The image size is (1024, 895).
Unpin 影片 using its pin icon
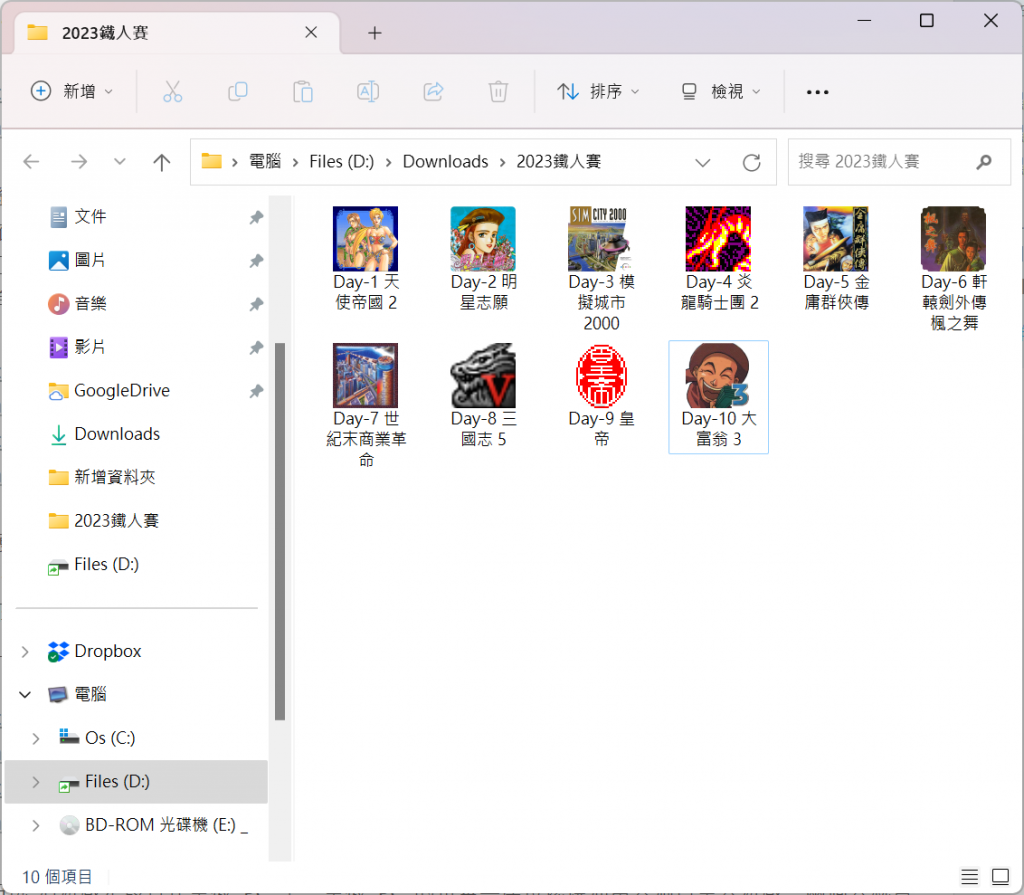[x=256, y=348]
